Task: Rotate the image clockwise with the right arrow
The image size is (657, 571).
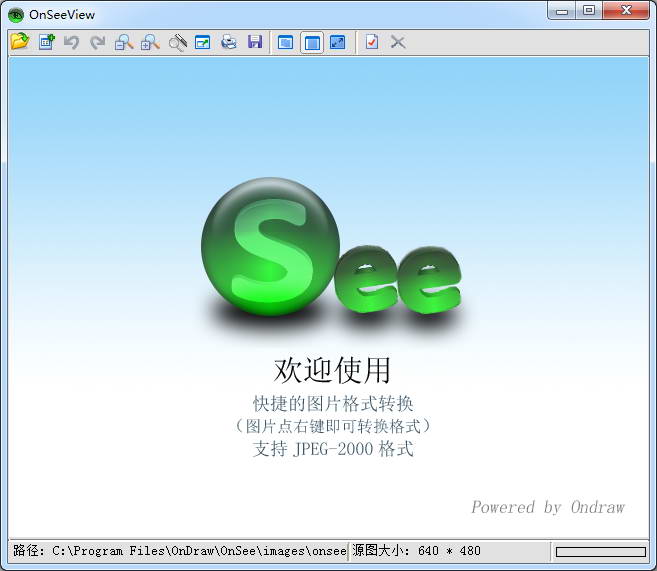Action: click(98, 42)
